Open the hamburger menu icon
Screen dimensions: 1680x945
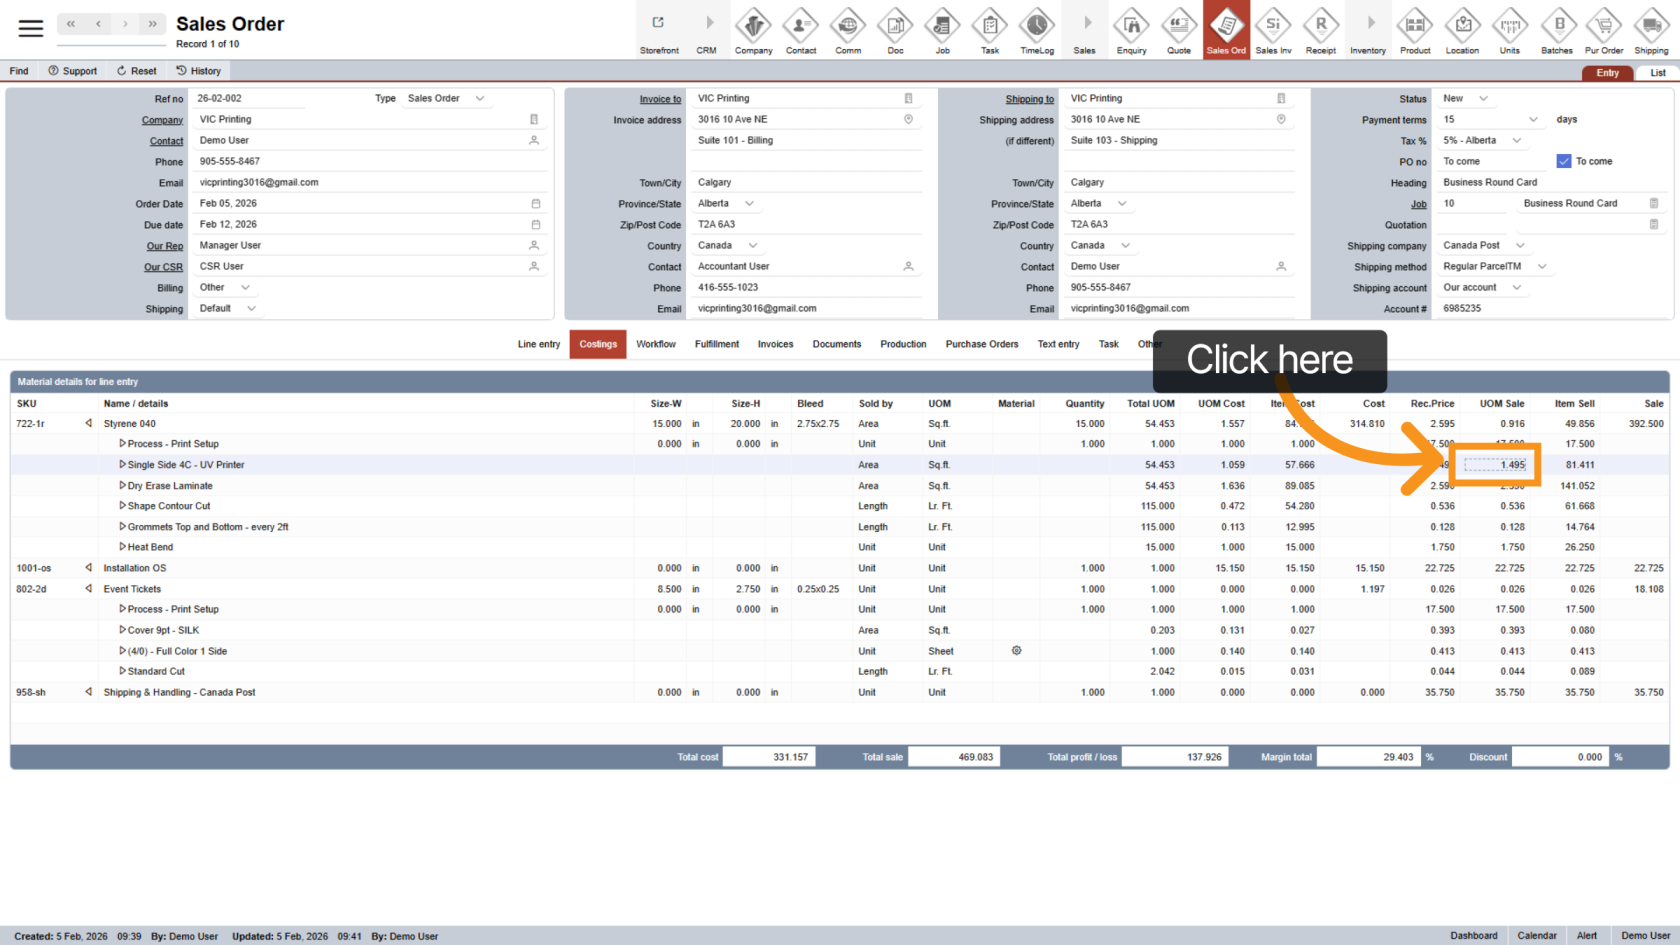click(x=31, y=28)
